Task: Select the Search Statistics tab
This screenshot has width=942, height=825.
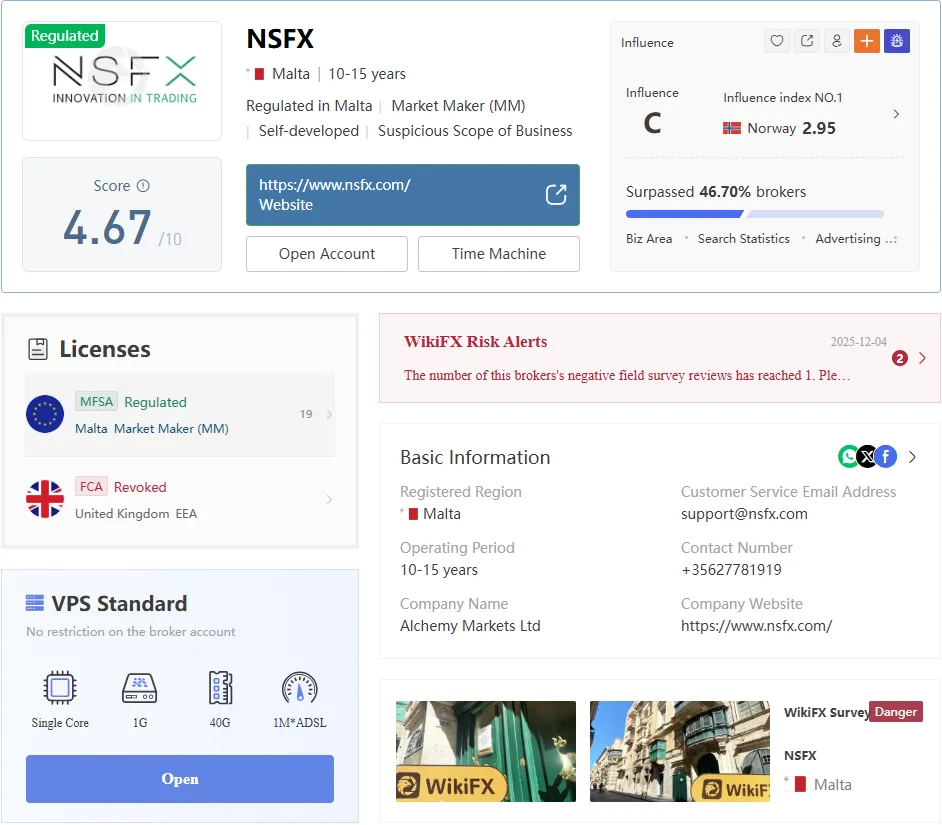Action: tap(744, 239)
